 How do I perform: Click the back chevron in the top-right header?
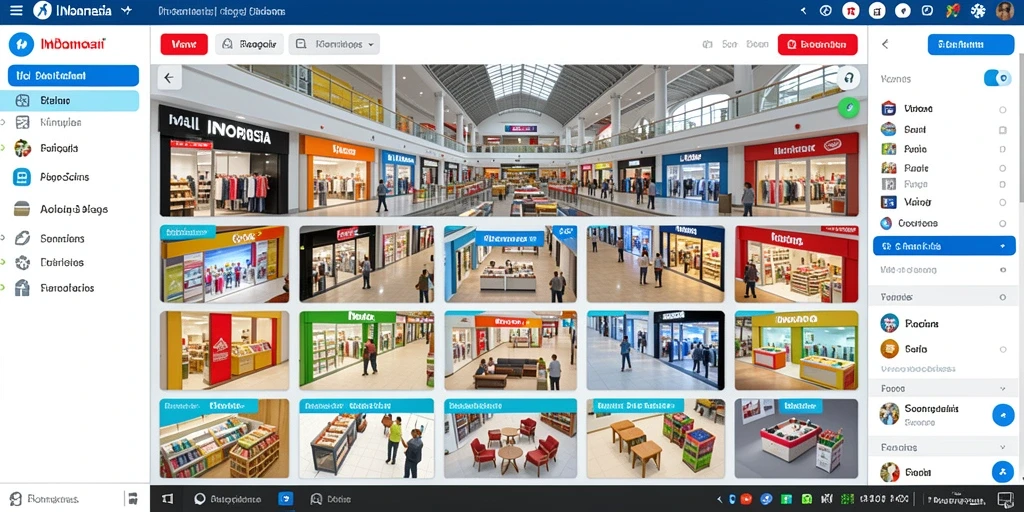pyautogui.click(x=803, y=10)
